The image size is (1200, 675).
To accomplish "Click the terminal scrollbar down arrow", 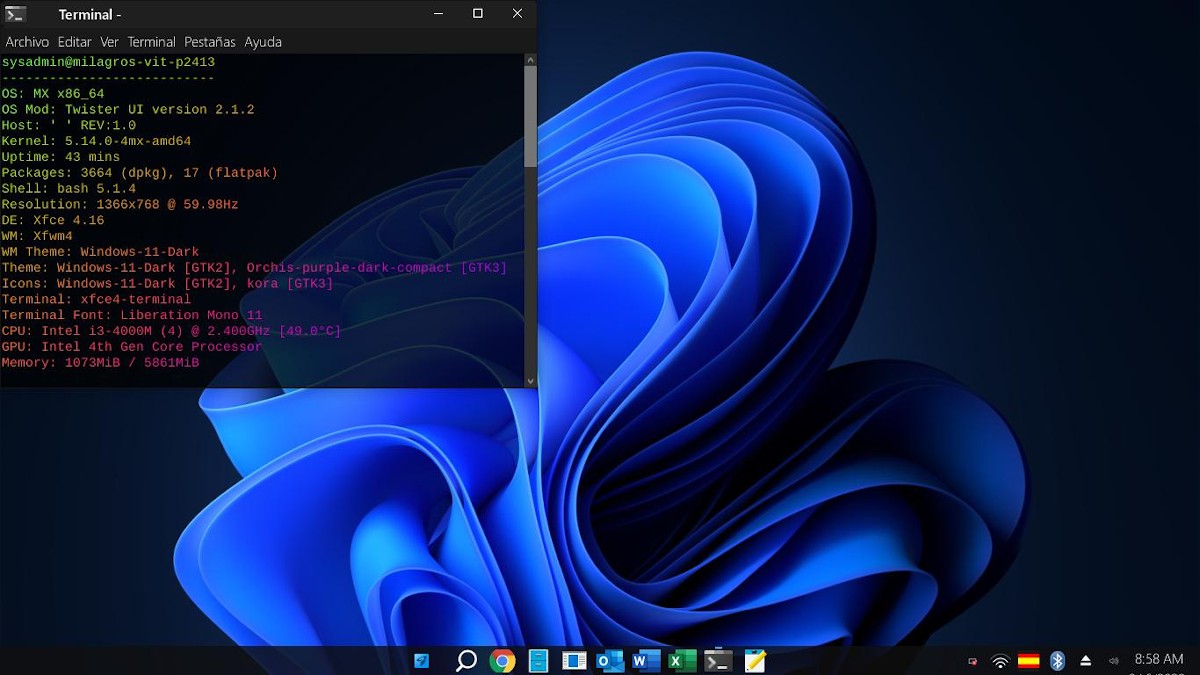I will pyautogui.click(x=530, y=380).
